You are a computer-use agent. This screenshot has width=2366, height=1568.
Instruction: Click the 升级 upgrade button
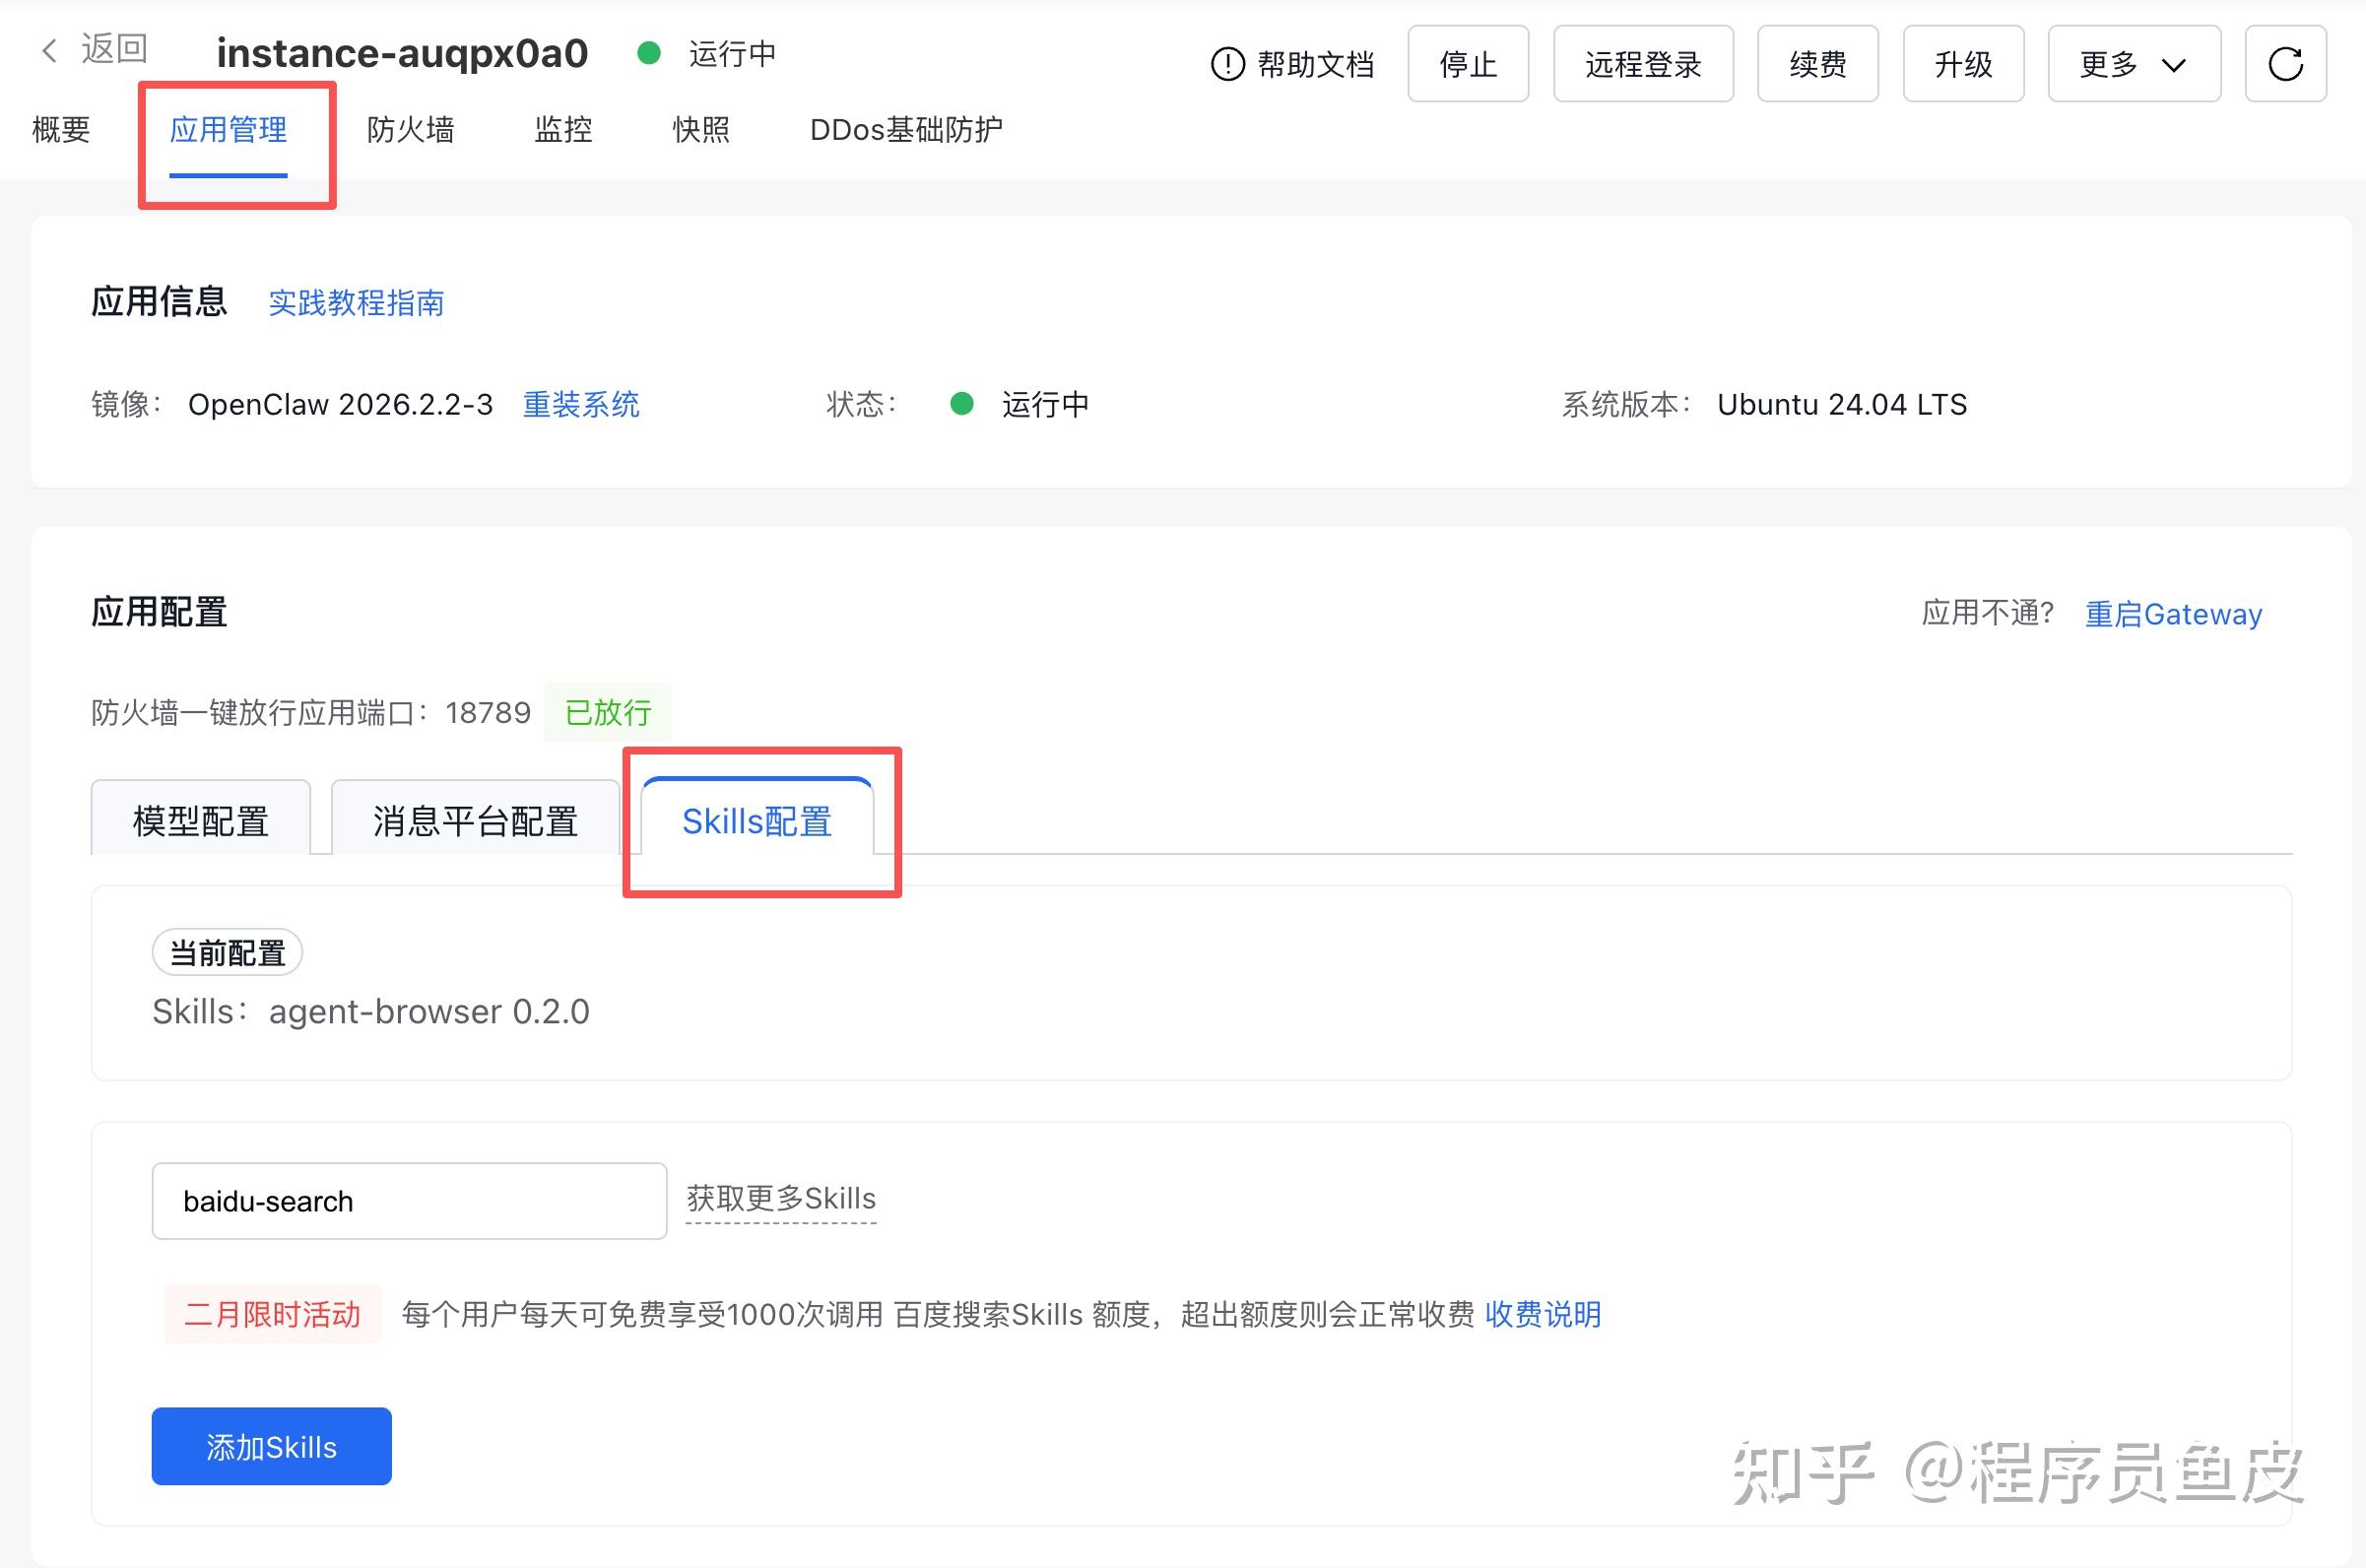click(1962, 64)
